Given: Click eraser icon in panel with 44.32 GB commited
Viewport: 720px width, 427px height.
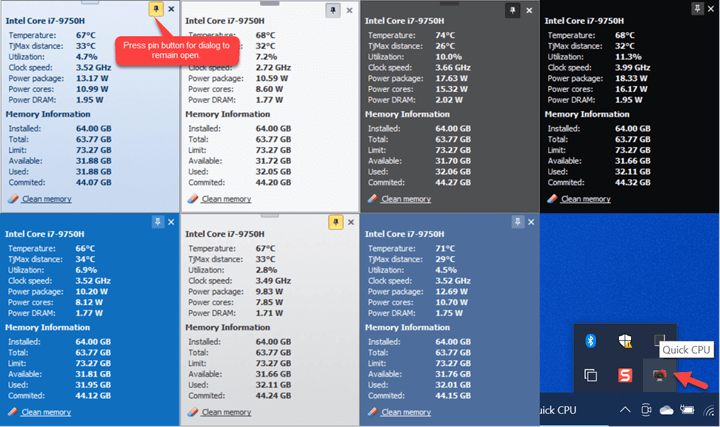Looking at the screenshot, I should (x=552, y=198).
